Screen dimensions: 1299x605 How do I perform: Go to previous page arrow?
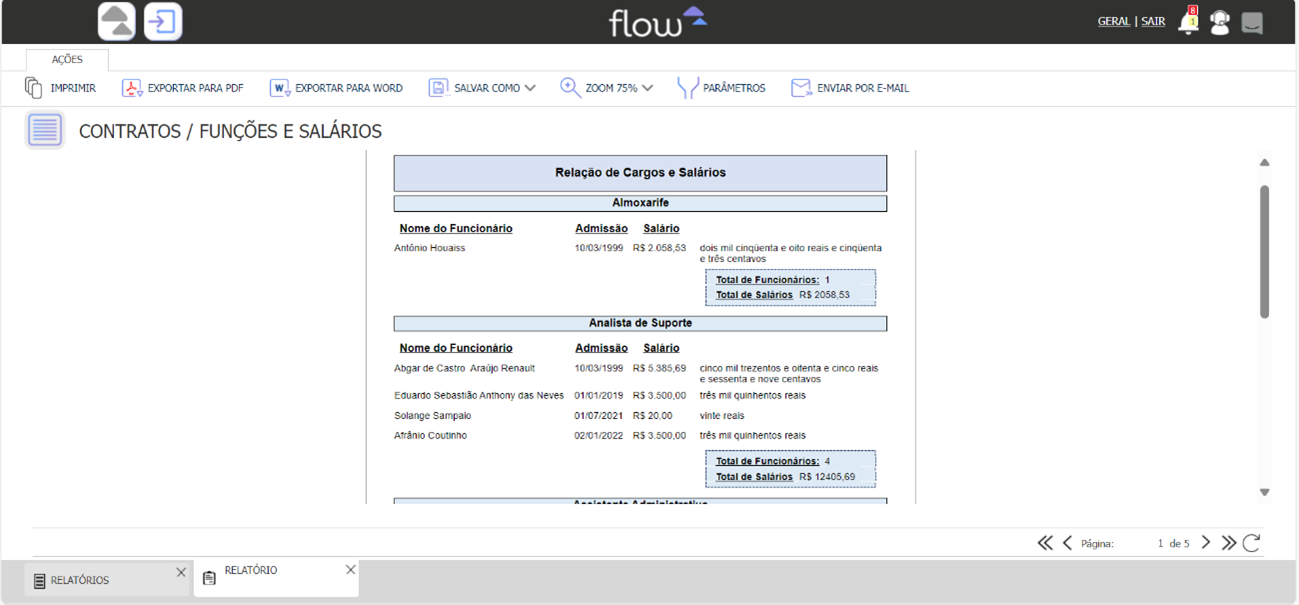point(1067,543)
